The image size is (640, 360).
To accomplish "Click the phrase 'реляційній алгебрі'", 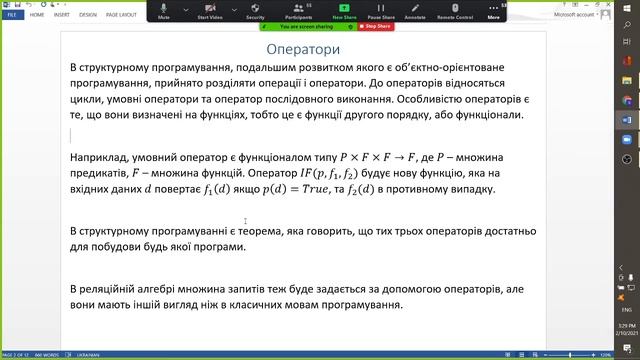I will [x=127, y=289].
